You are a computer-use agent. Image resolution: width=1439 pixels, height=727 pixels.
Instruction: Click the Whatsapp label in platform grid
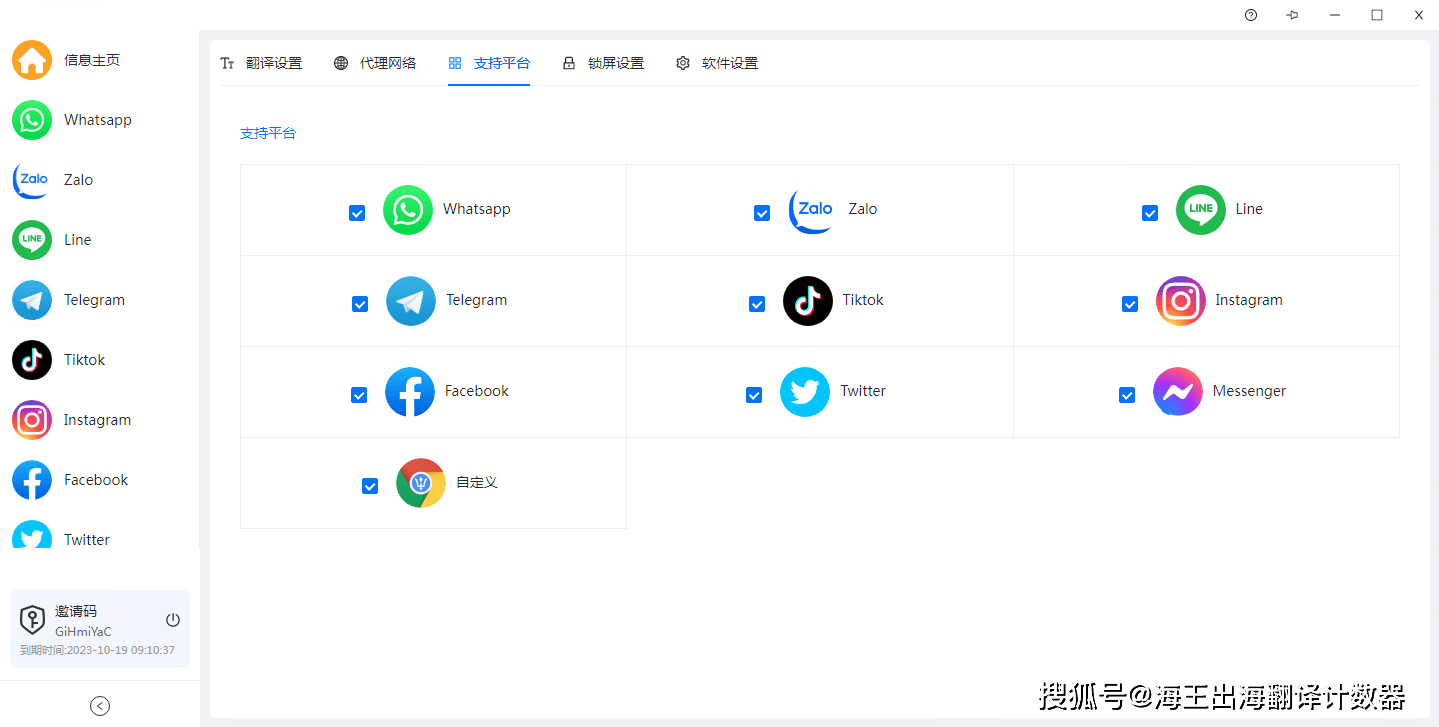(477, 209)
